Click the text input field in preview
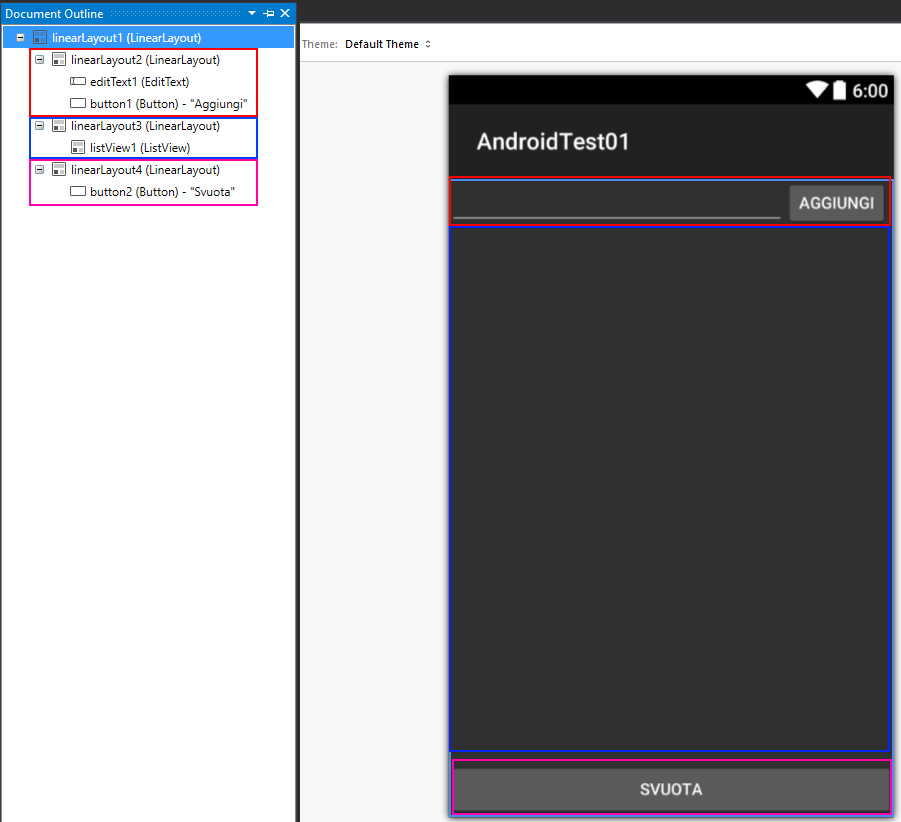 [x=617, y=202]
